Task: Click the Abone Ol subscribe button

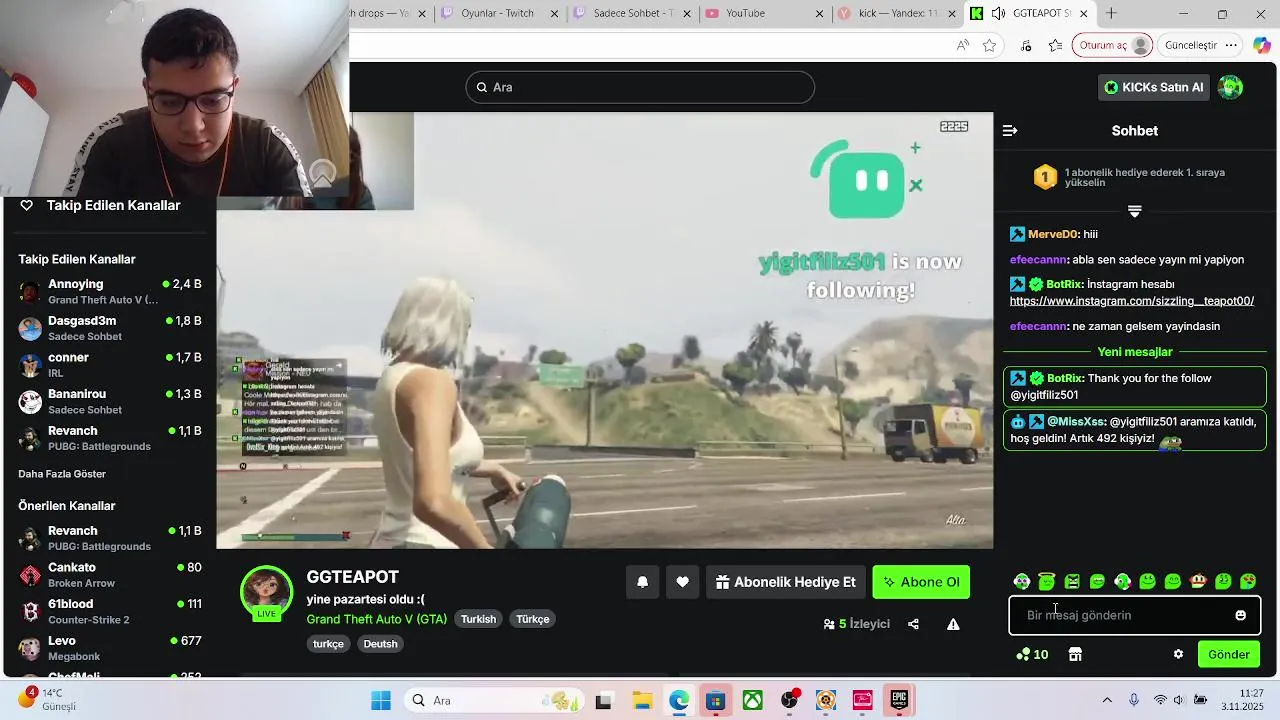Action: click(x=921, y=582)
